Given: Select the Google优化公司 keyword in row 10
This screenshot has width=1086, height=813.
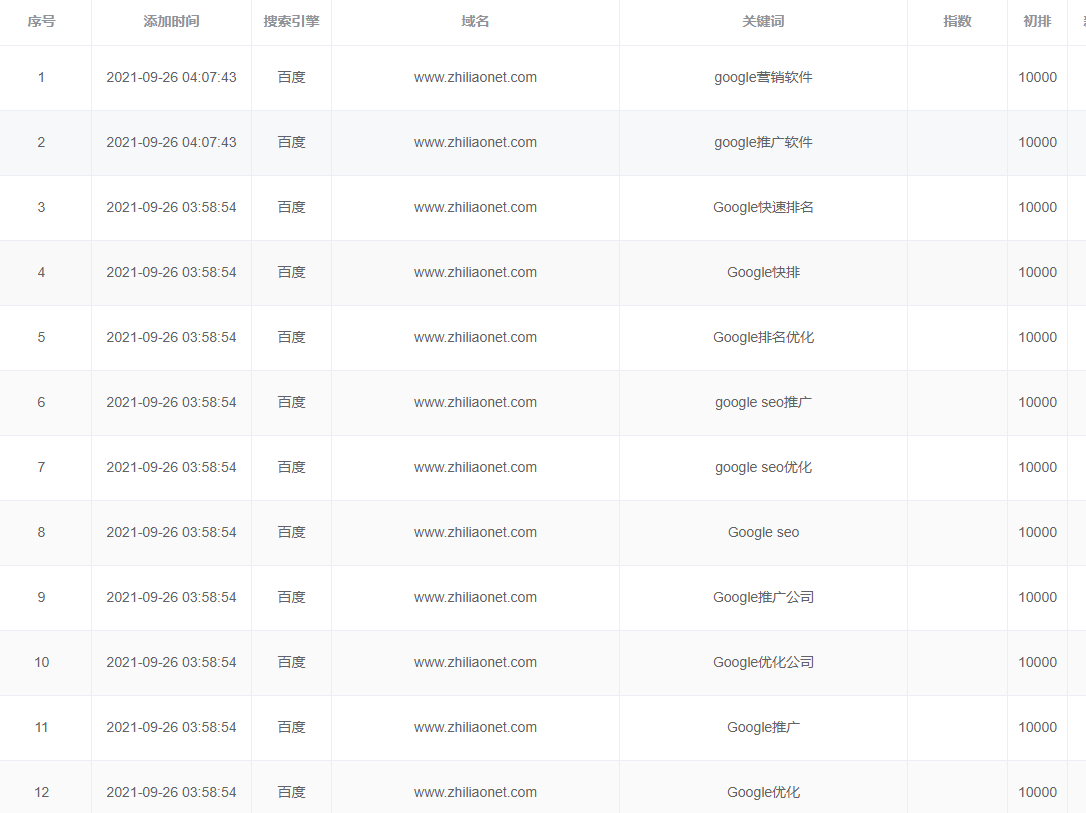Looking at the screenshot, I should click(763, 662).
